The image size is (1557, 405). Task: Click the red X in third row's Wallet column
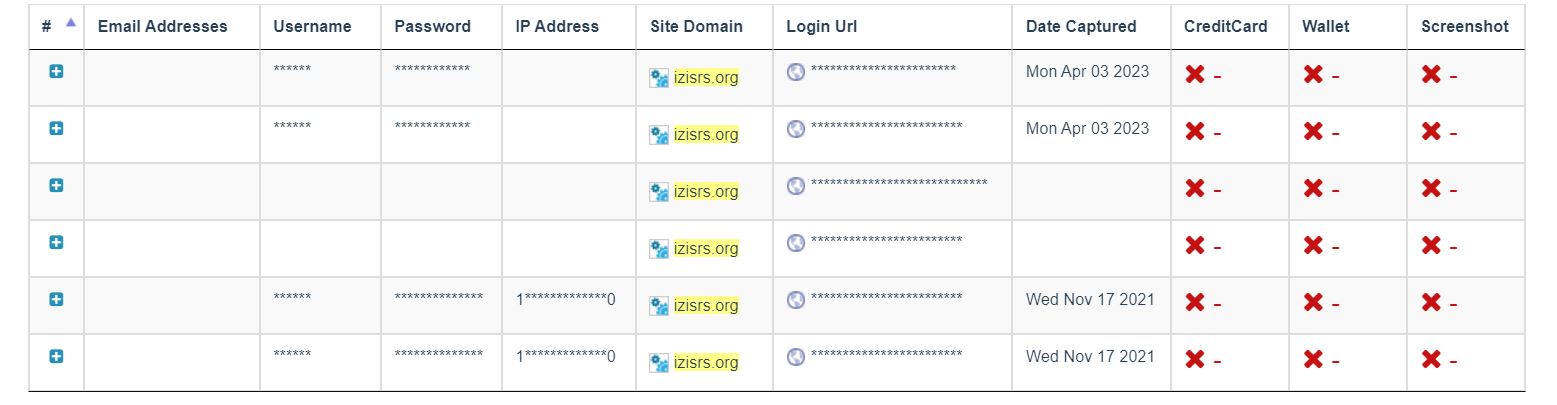coord(1313,189)
